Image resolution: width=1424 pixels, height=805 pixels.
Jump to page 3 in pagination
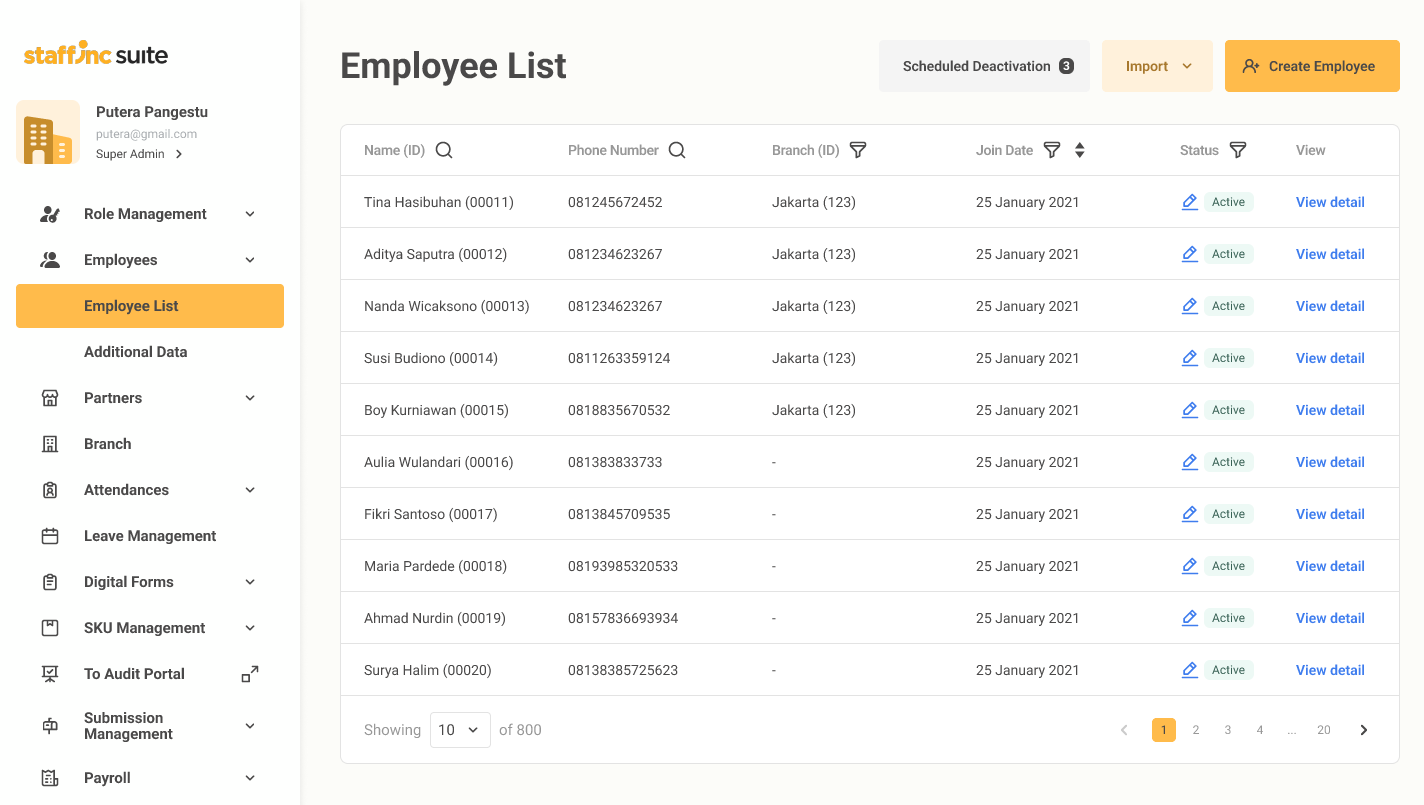tap(1228, 730)
